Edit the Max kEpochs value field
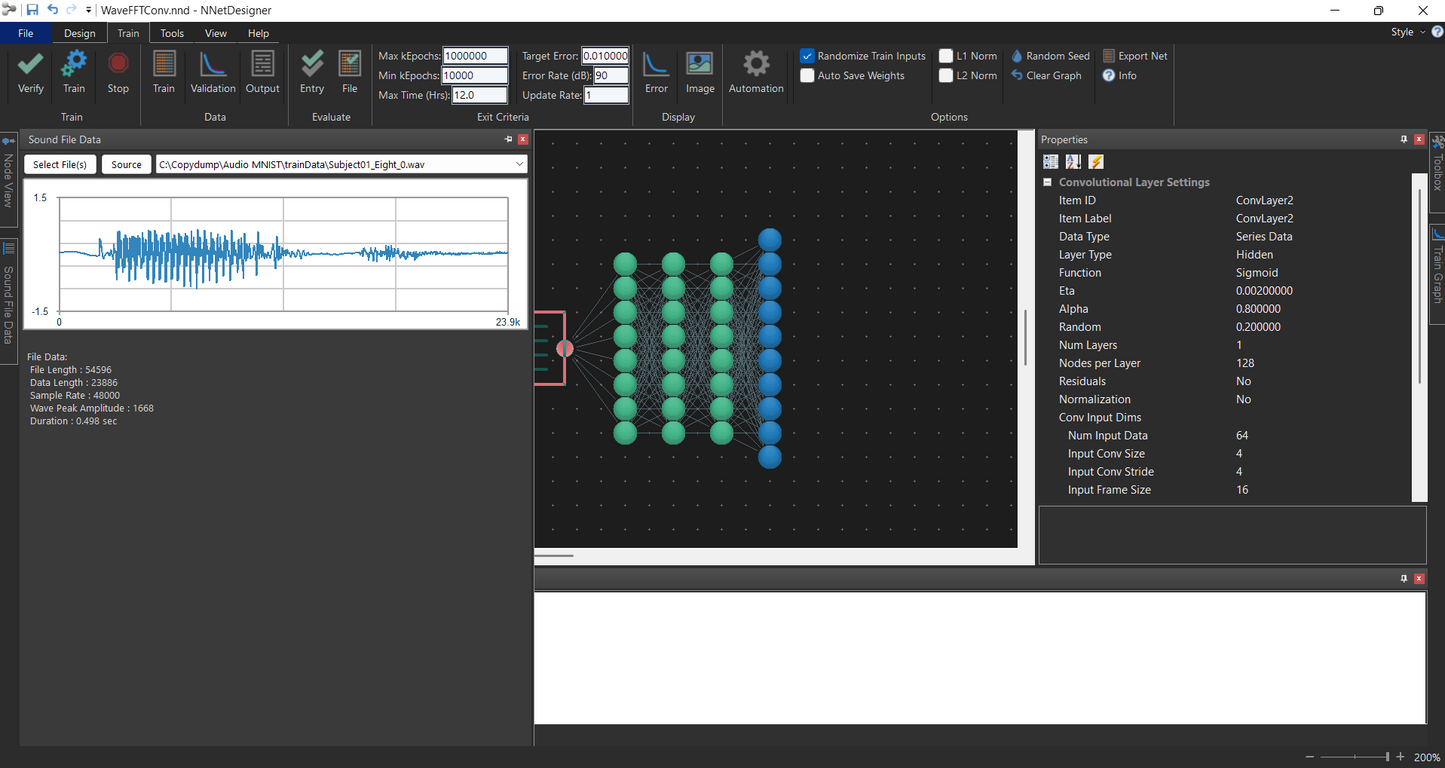This screenshot has width=1445, height=768. tap(475, 56)
